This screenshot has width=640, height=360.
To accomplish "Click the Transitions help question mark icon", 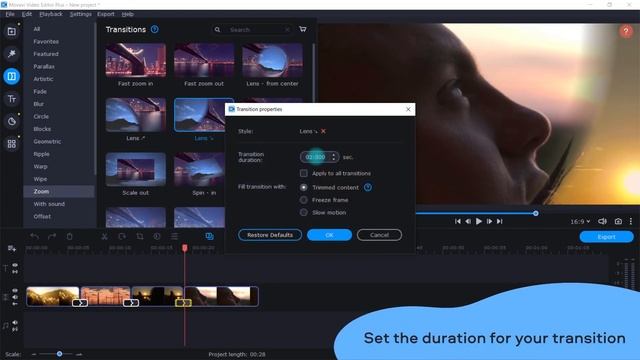I will click(x=155, y=29).
